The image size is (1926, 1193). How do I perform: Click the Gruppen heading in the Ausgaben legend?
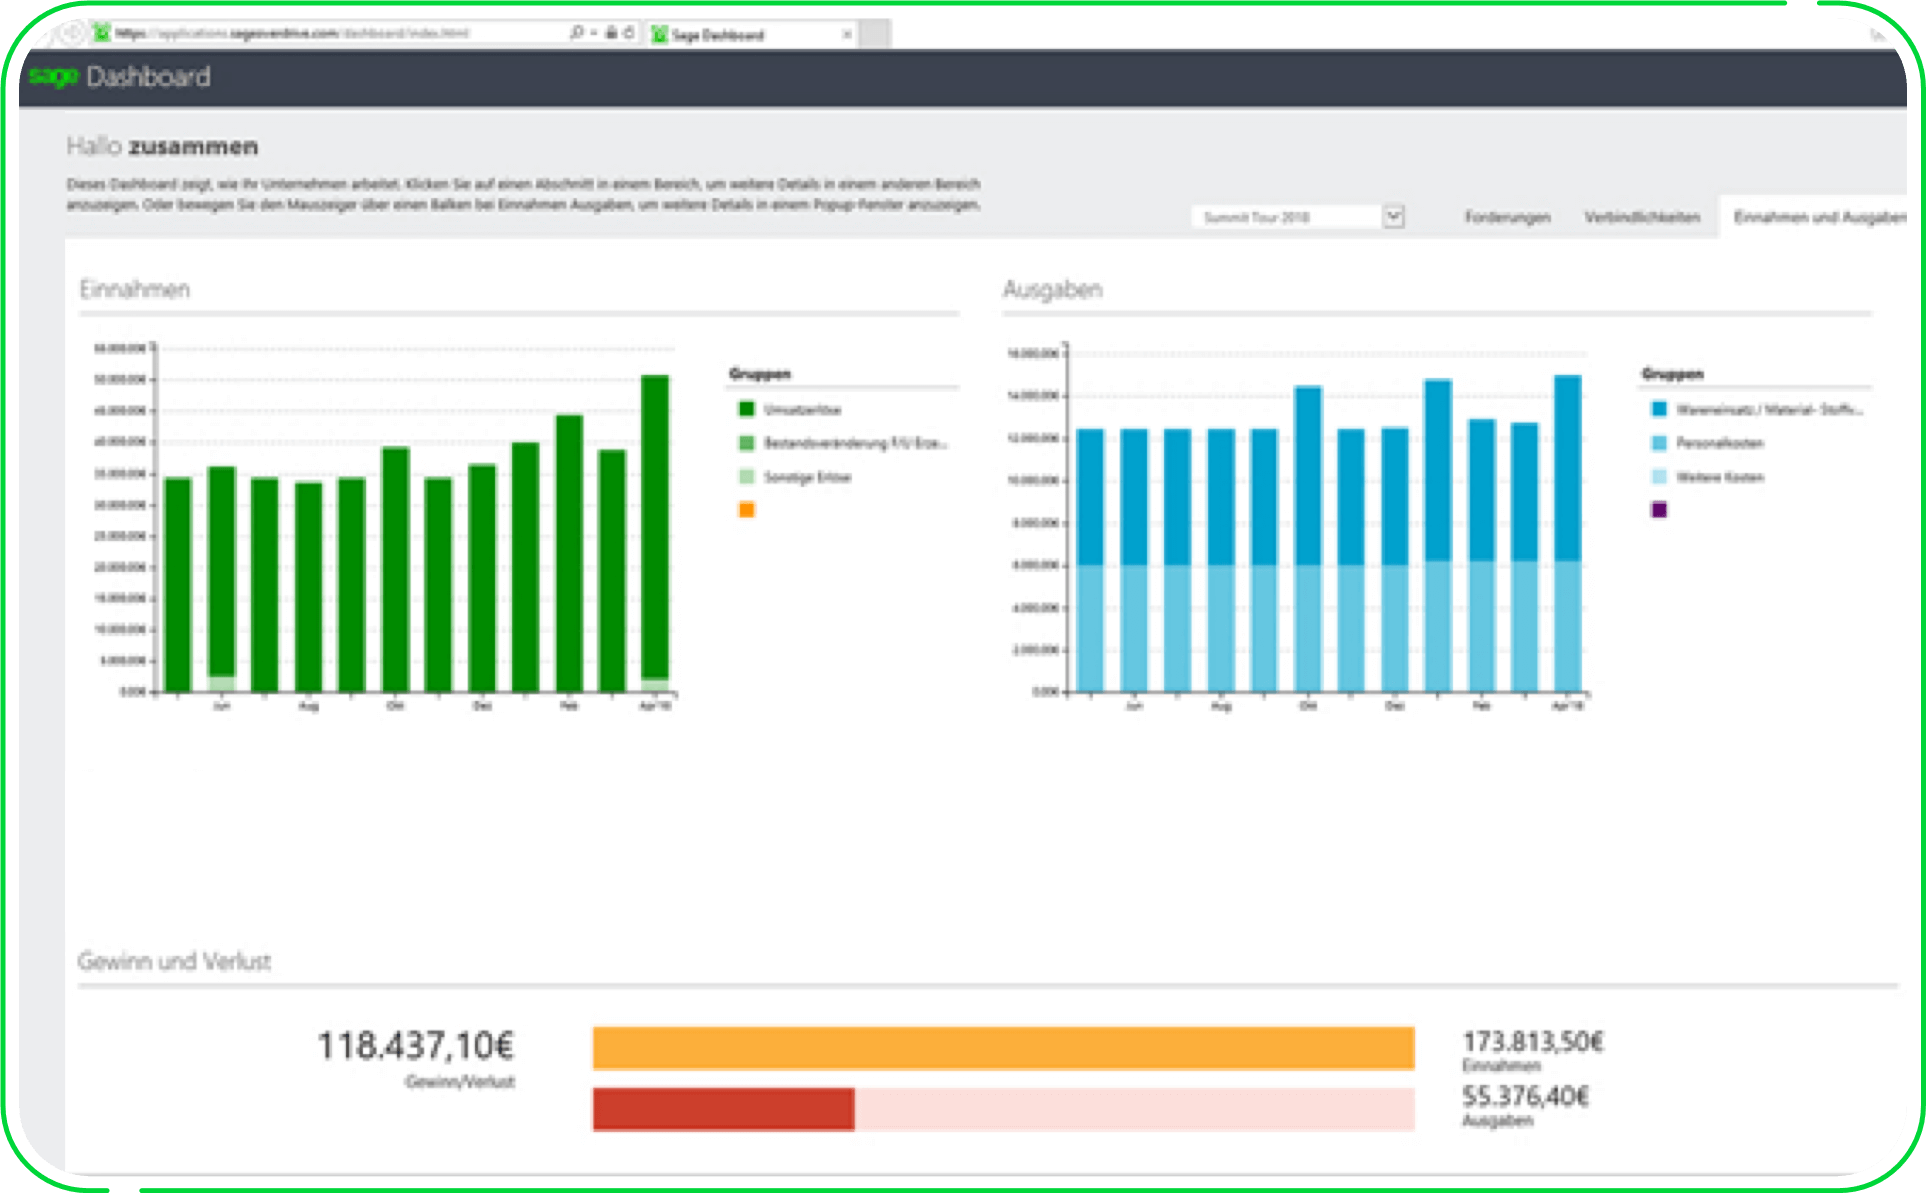[x=1672, y=374]
